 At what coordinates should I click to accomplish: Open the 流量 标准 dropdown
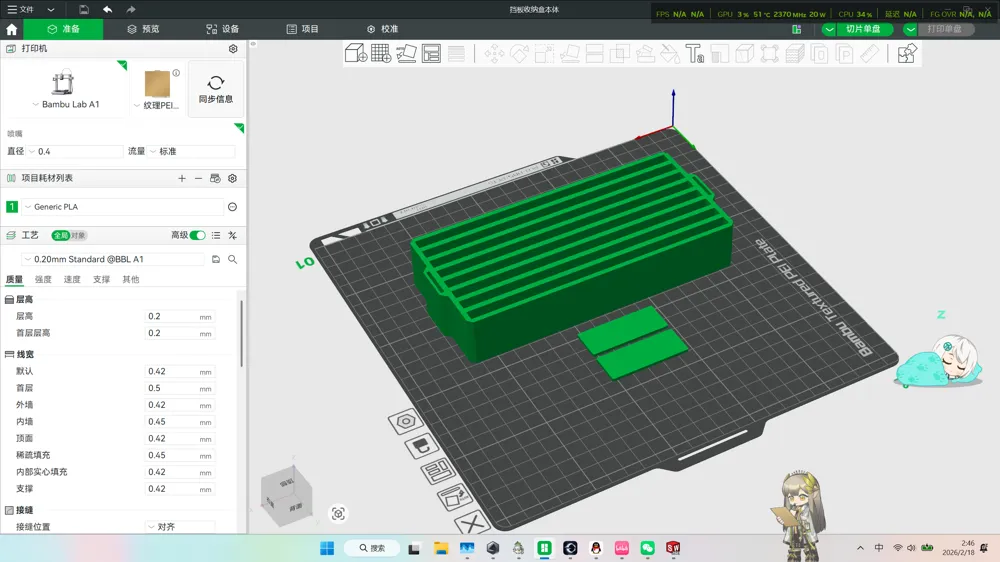(192, 151)
